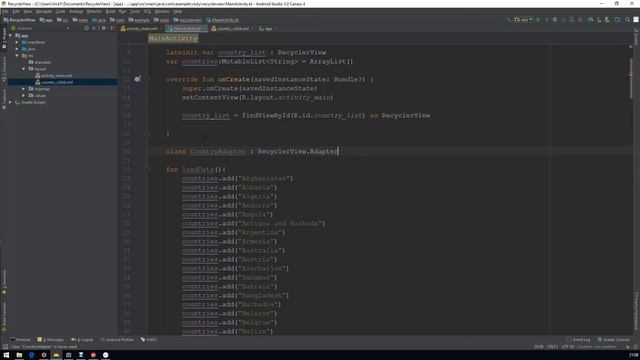Expand the java folder arrow
This screenshot has width=640, height=360.
point(17,49)
